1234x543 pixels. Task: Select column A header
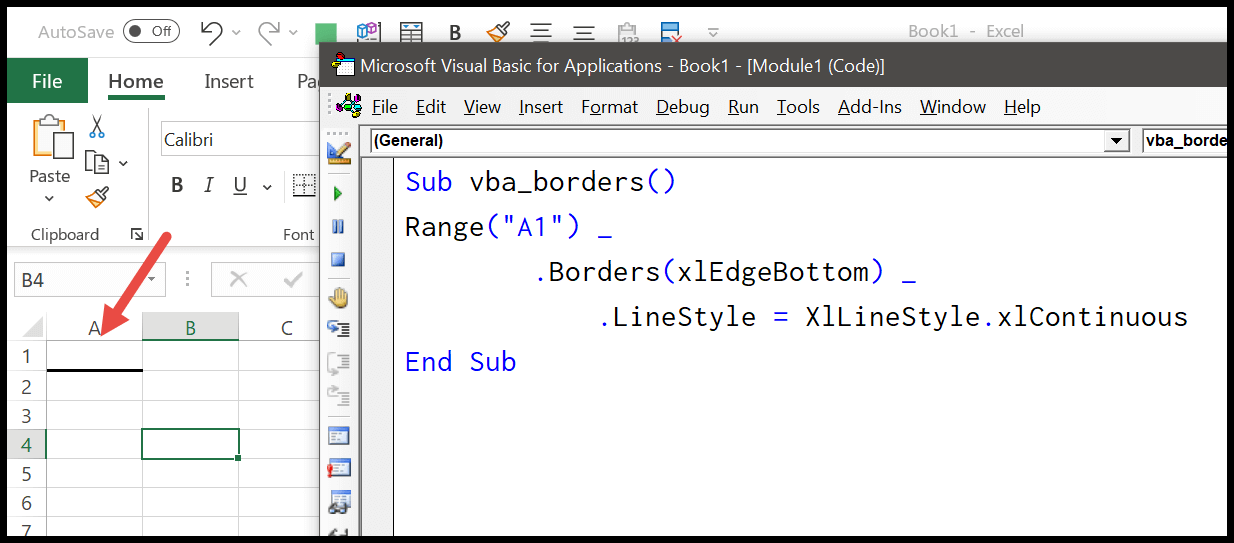[94, 328]
